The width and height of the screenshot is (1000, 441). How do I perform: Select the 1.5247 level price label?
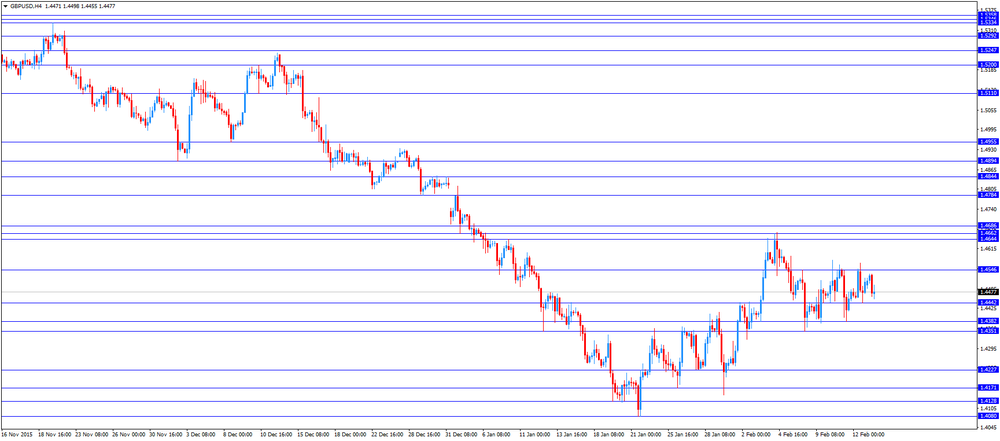988,50
